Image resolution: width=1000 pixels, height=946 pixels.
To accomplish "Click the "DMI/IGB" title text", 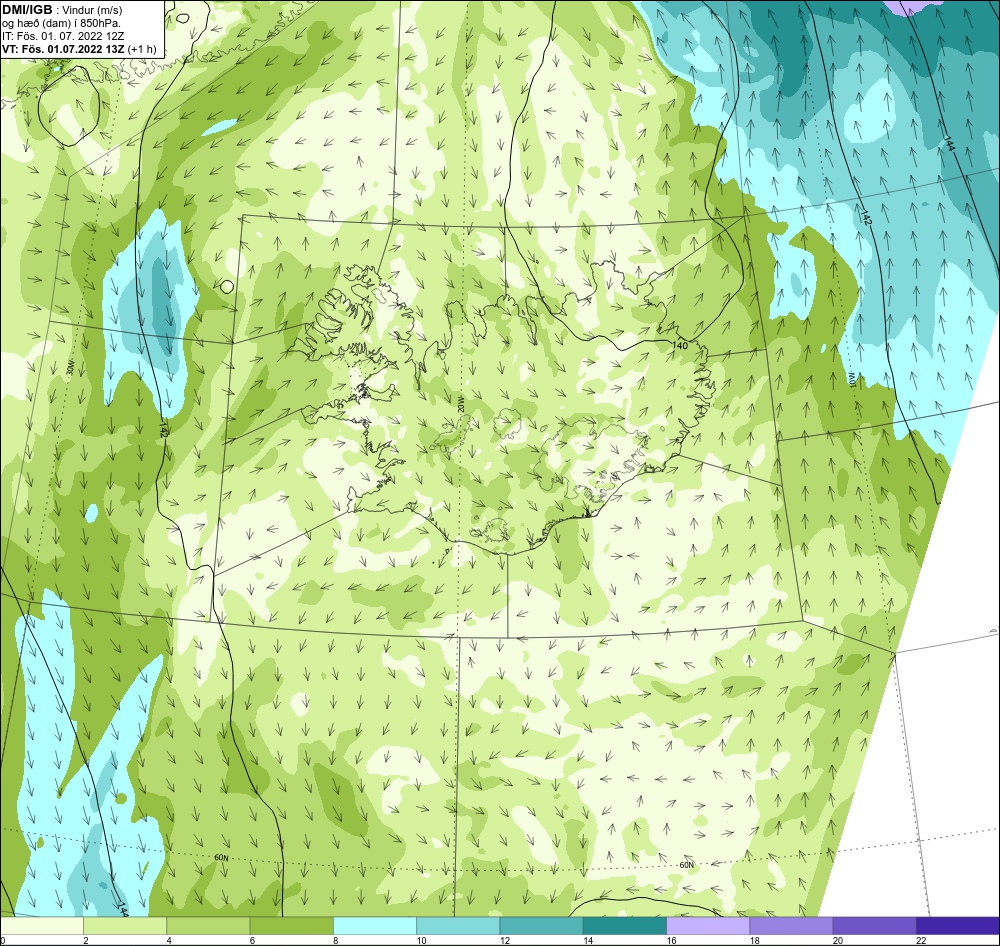I will [x=27, y=10].
